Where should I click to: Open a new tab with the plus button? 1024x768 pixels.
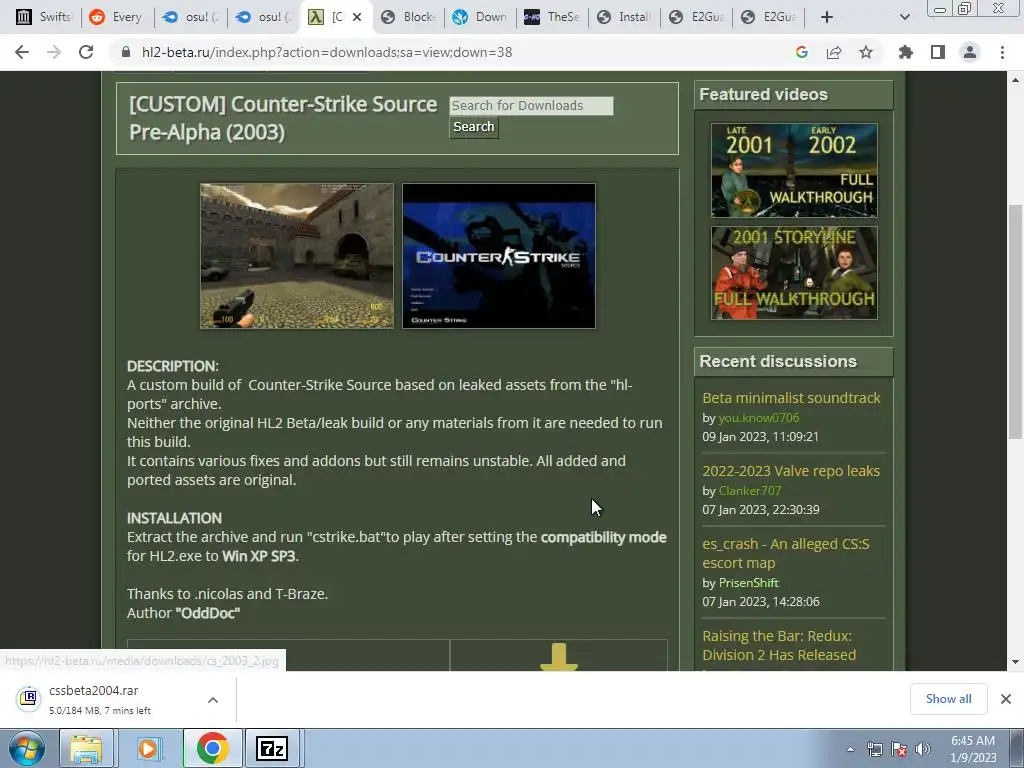pyautogui.click(x=827, y=17)
